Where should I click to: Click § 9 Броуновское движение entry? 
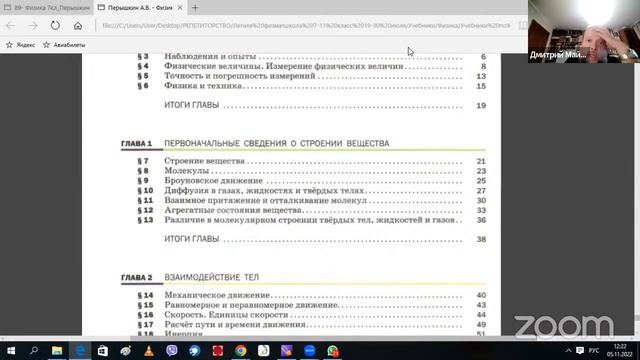[x=311, y=180]
